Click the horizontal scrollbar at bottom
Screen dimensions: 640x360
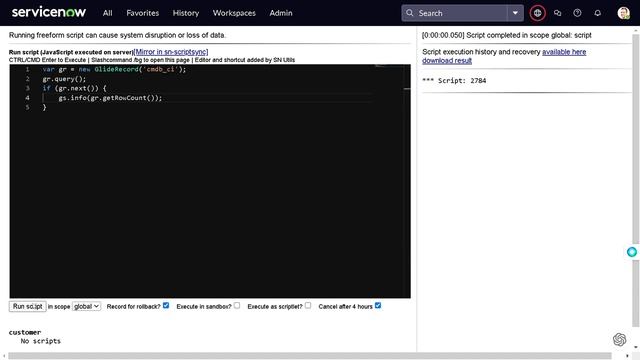tap(309, 356)
